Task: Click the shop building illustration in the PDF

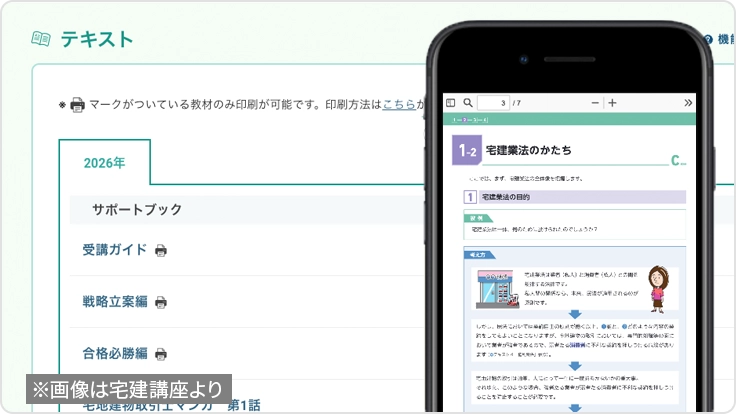Action: (498, 289)
